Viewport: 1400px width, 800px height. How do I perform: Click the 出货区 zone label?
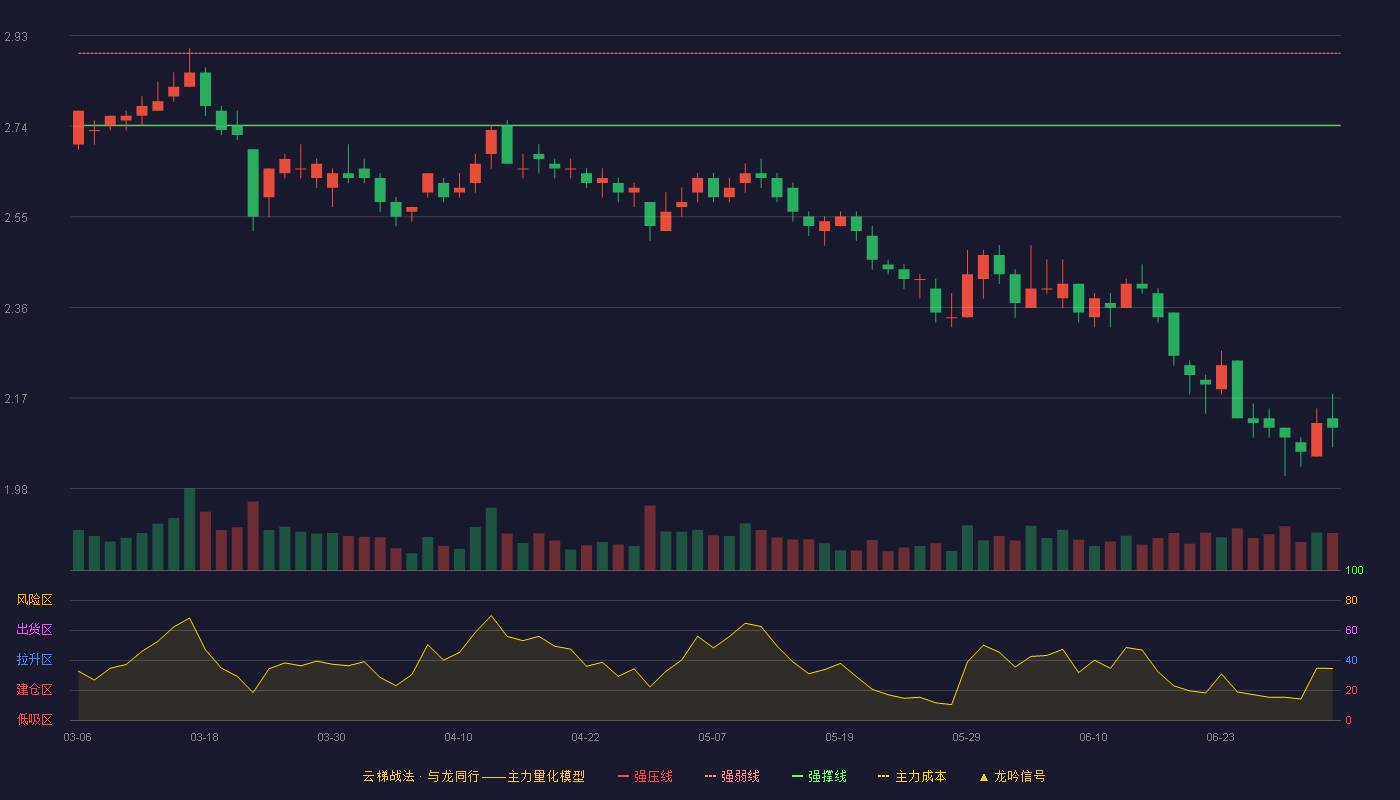pos(34,630)
